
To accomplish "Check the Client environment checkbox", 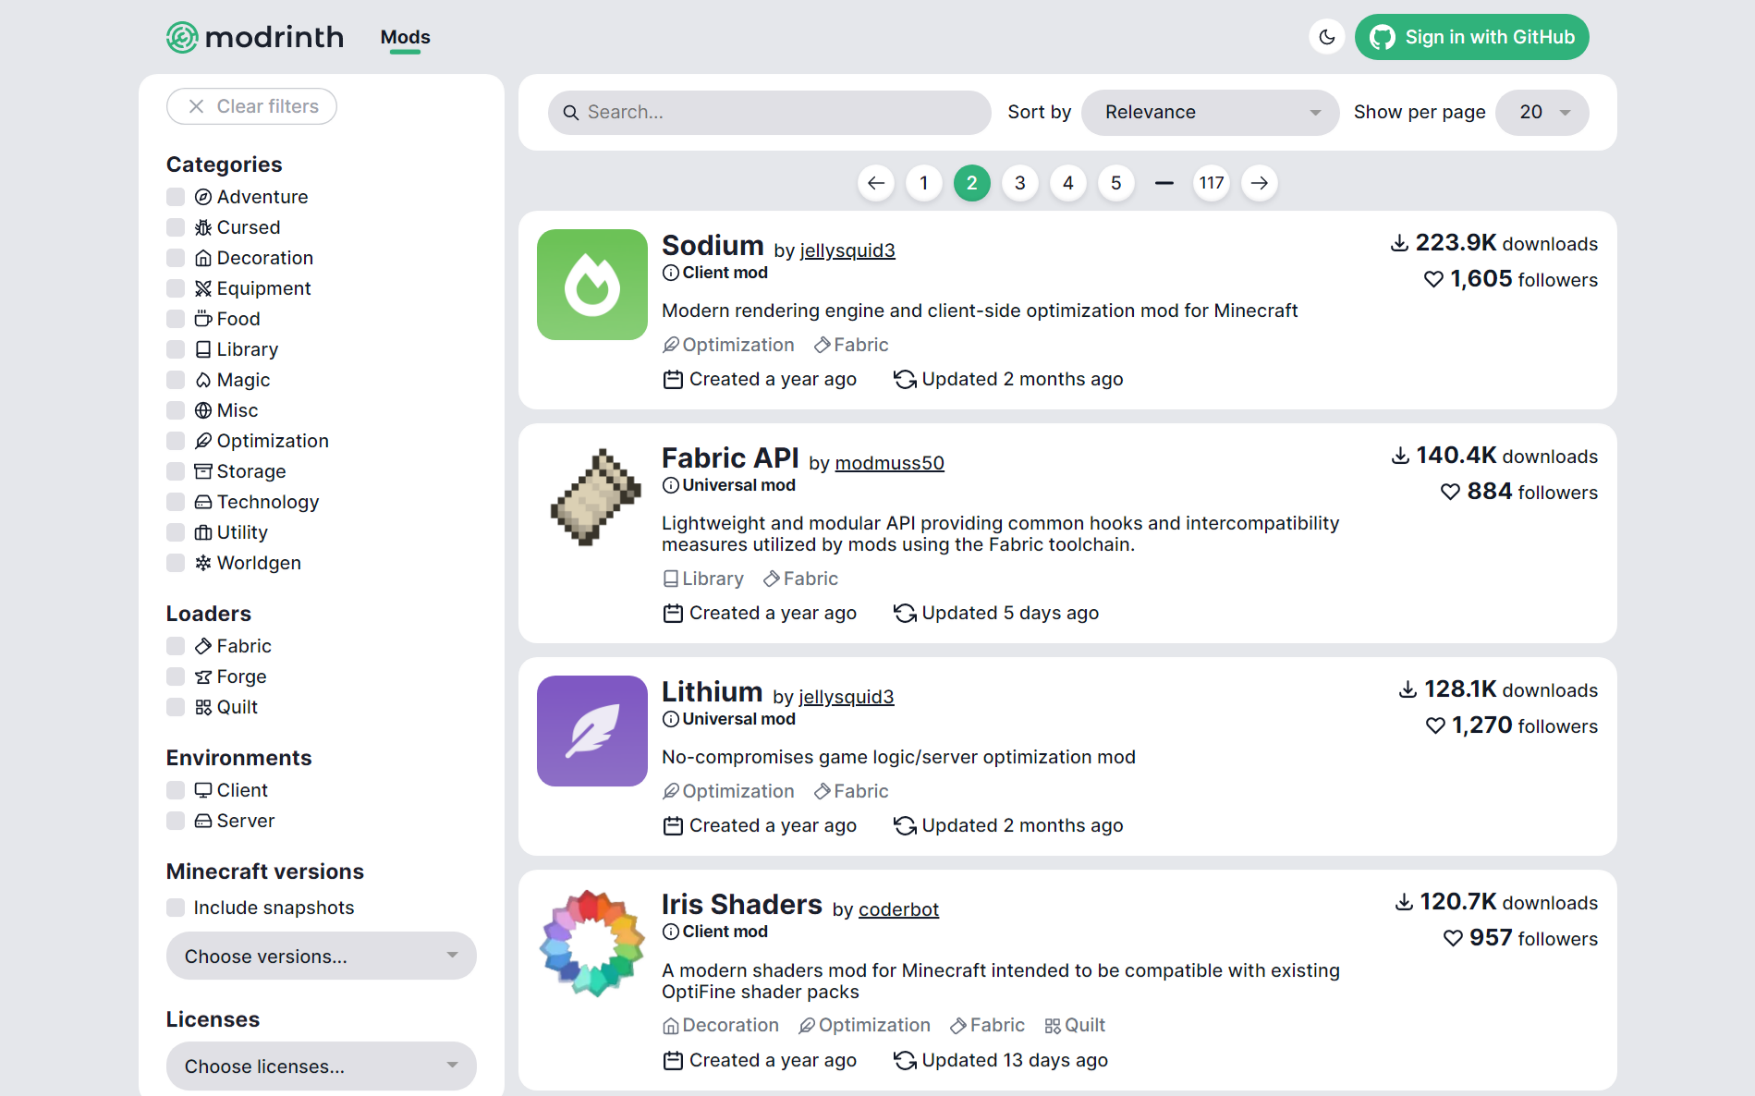I will pyautogui.click(x=176, y=790).
